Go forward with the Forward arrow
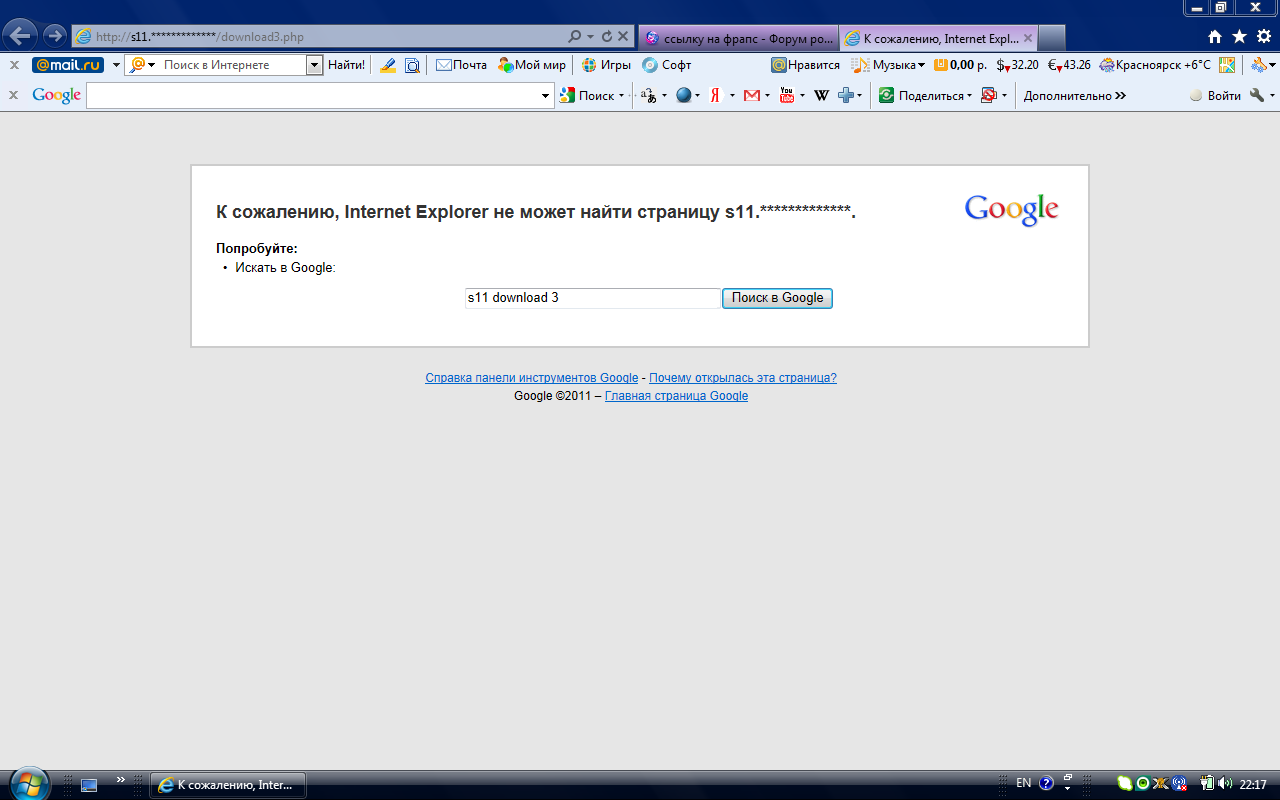This screenshot has height=800, width=1280. click(54, 36)
